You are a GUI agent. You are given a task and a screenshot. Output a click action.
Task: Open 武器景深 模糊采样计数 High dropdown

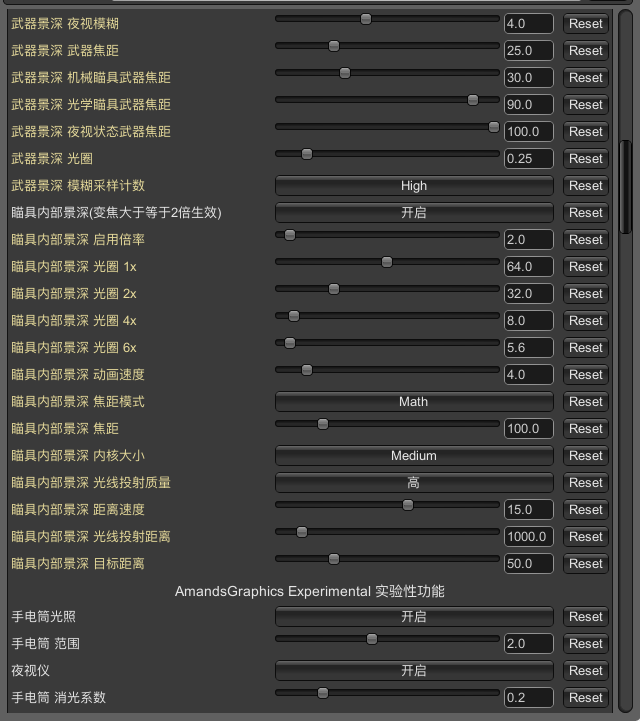[414, 186]
